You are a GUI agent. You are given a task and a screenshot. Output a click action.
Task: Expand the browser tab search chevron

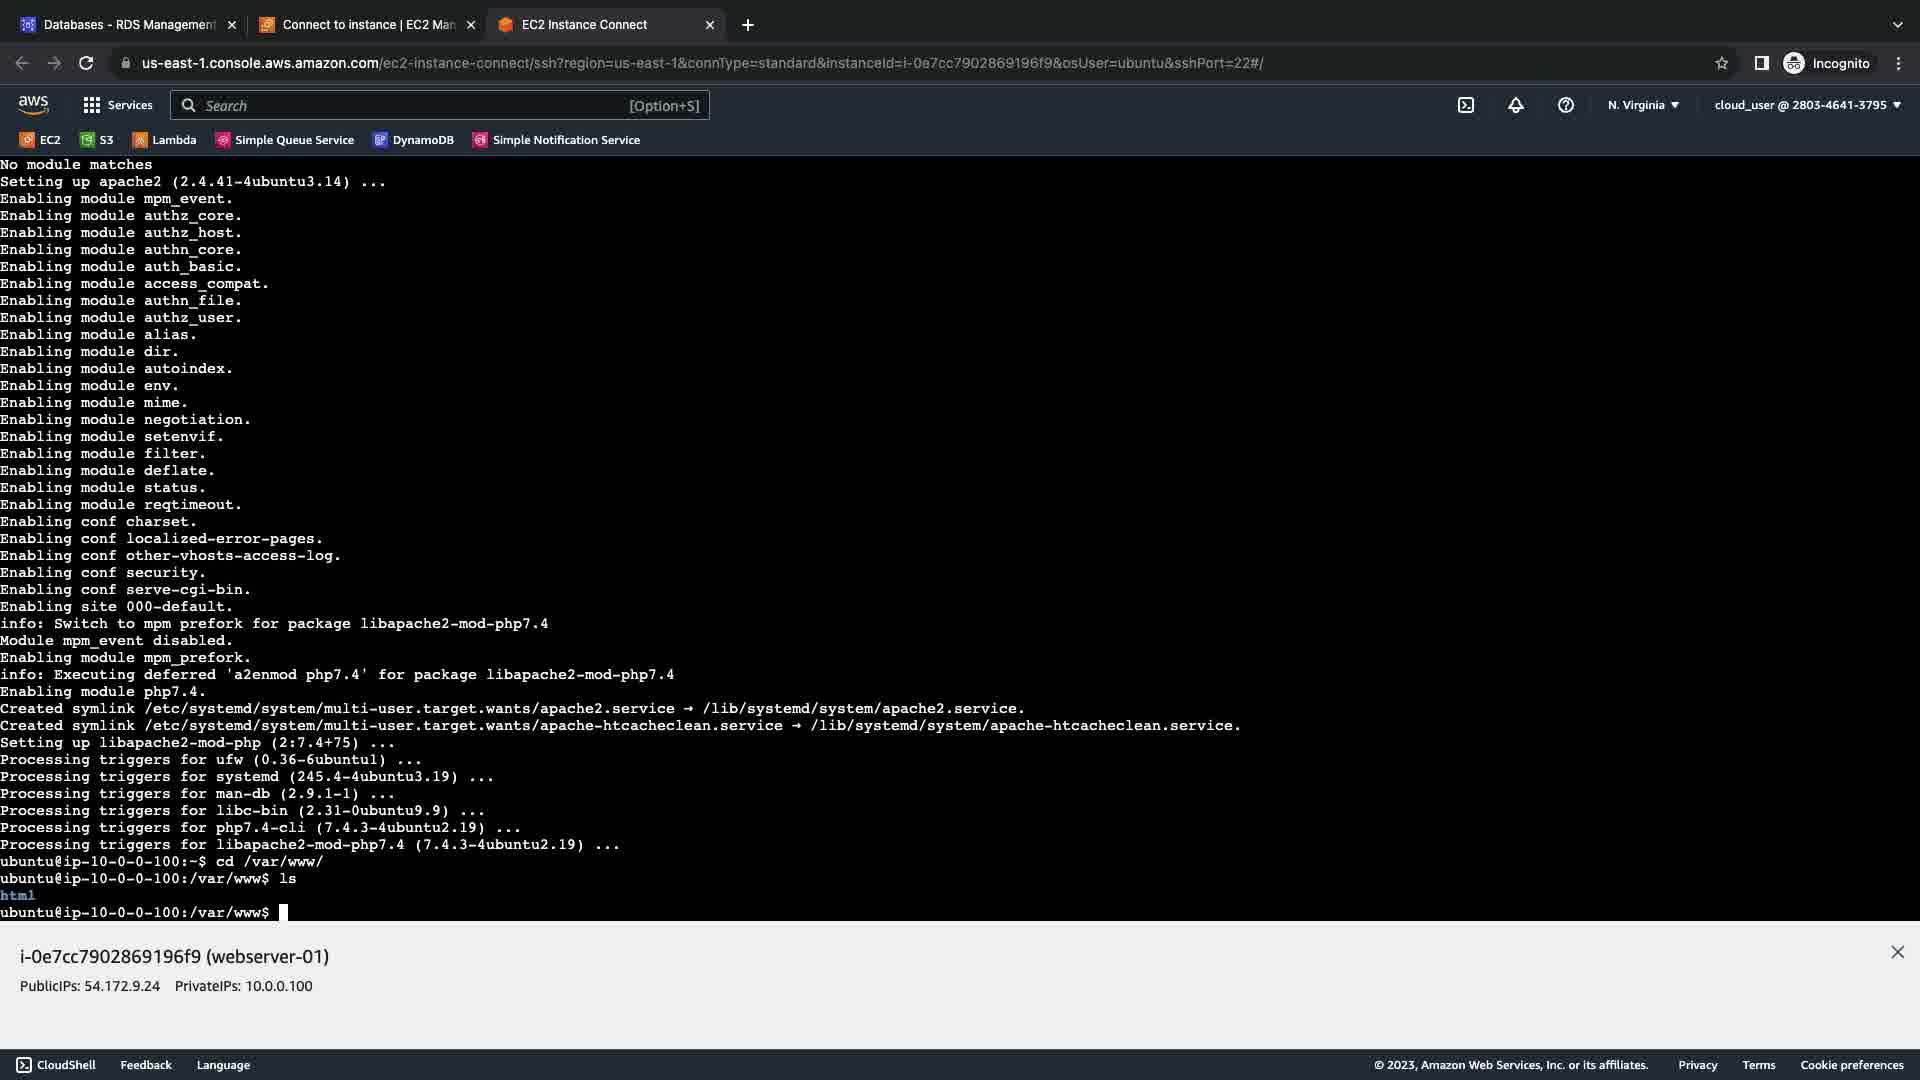tap(1897, 25)
